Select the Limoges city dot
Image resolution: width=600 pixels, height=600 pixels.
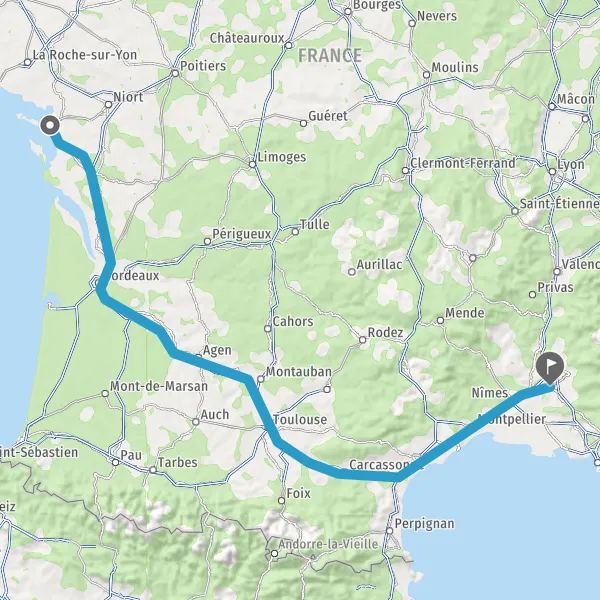point(253,165)
